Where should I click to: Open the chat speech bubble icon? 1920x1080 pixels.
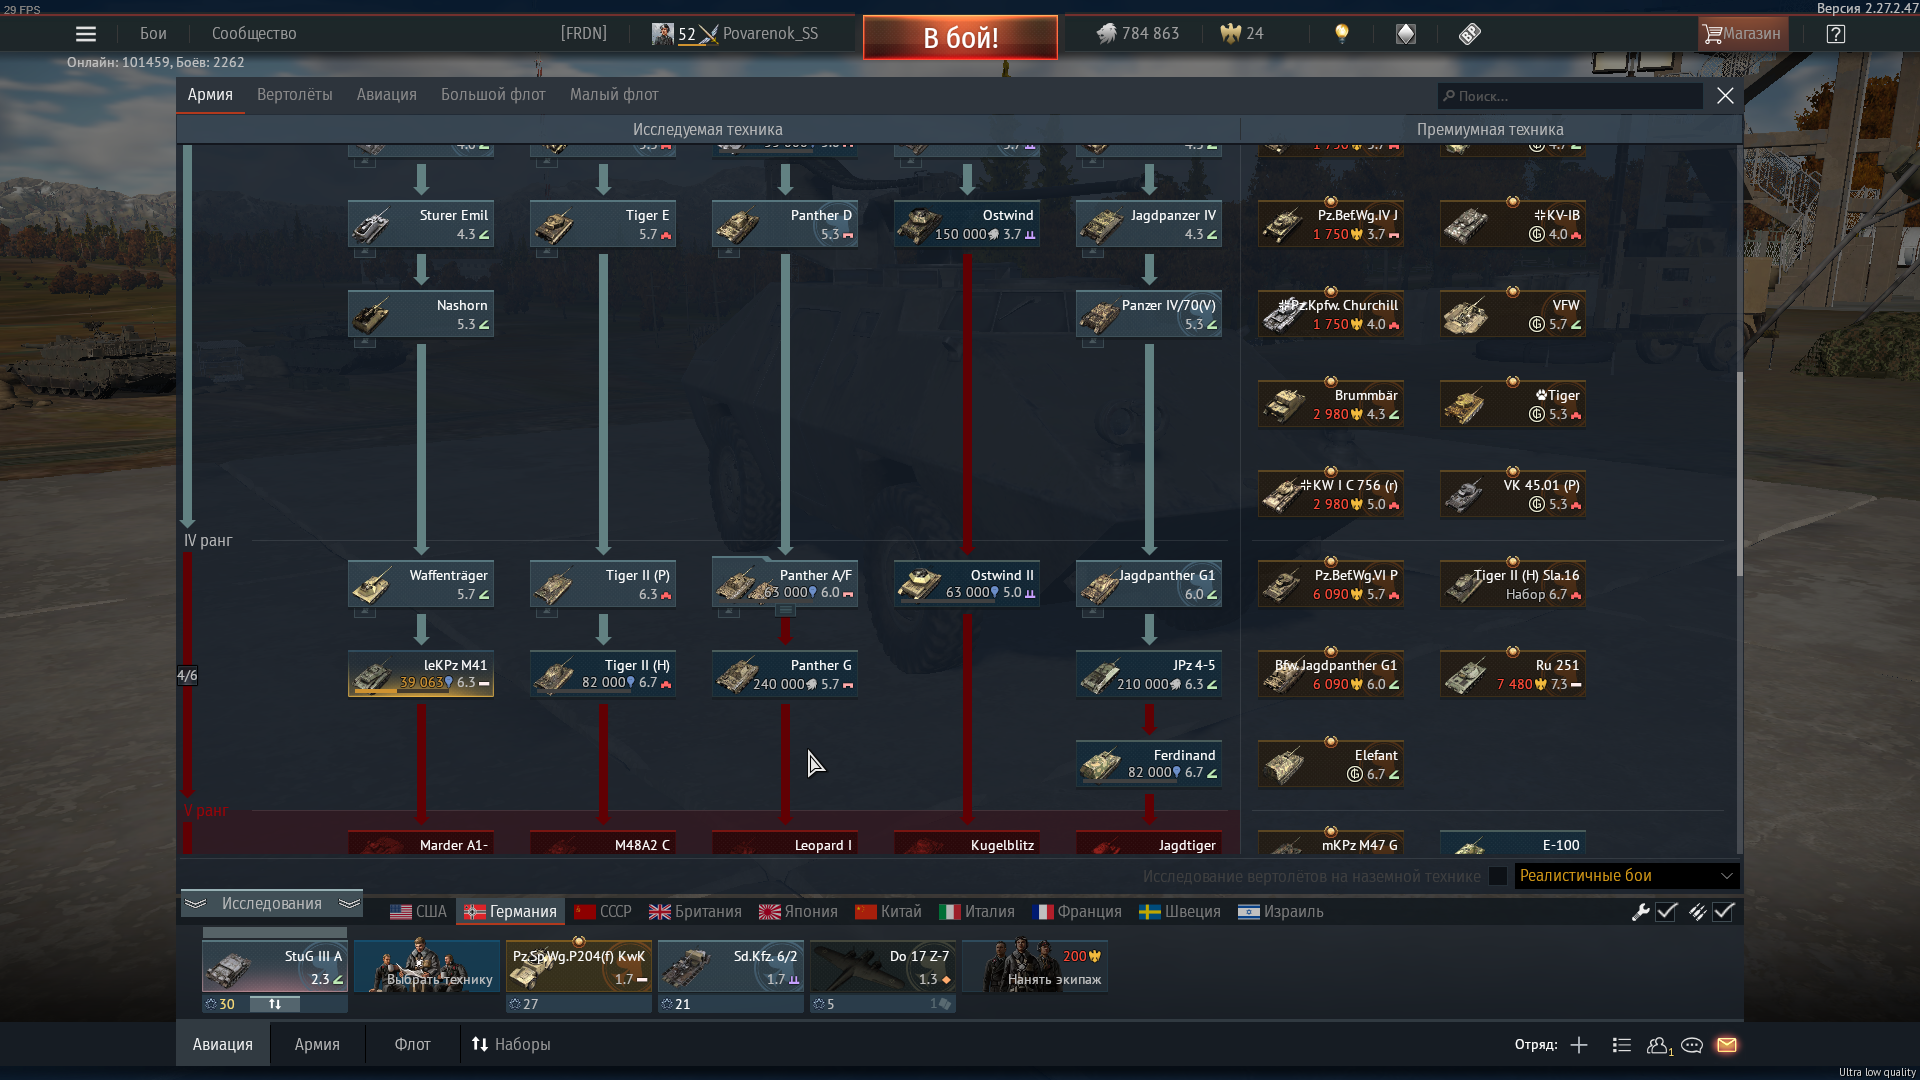[1692, 1045]
